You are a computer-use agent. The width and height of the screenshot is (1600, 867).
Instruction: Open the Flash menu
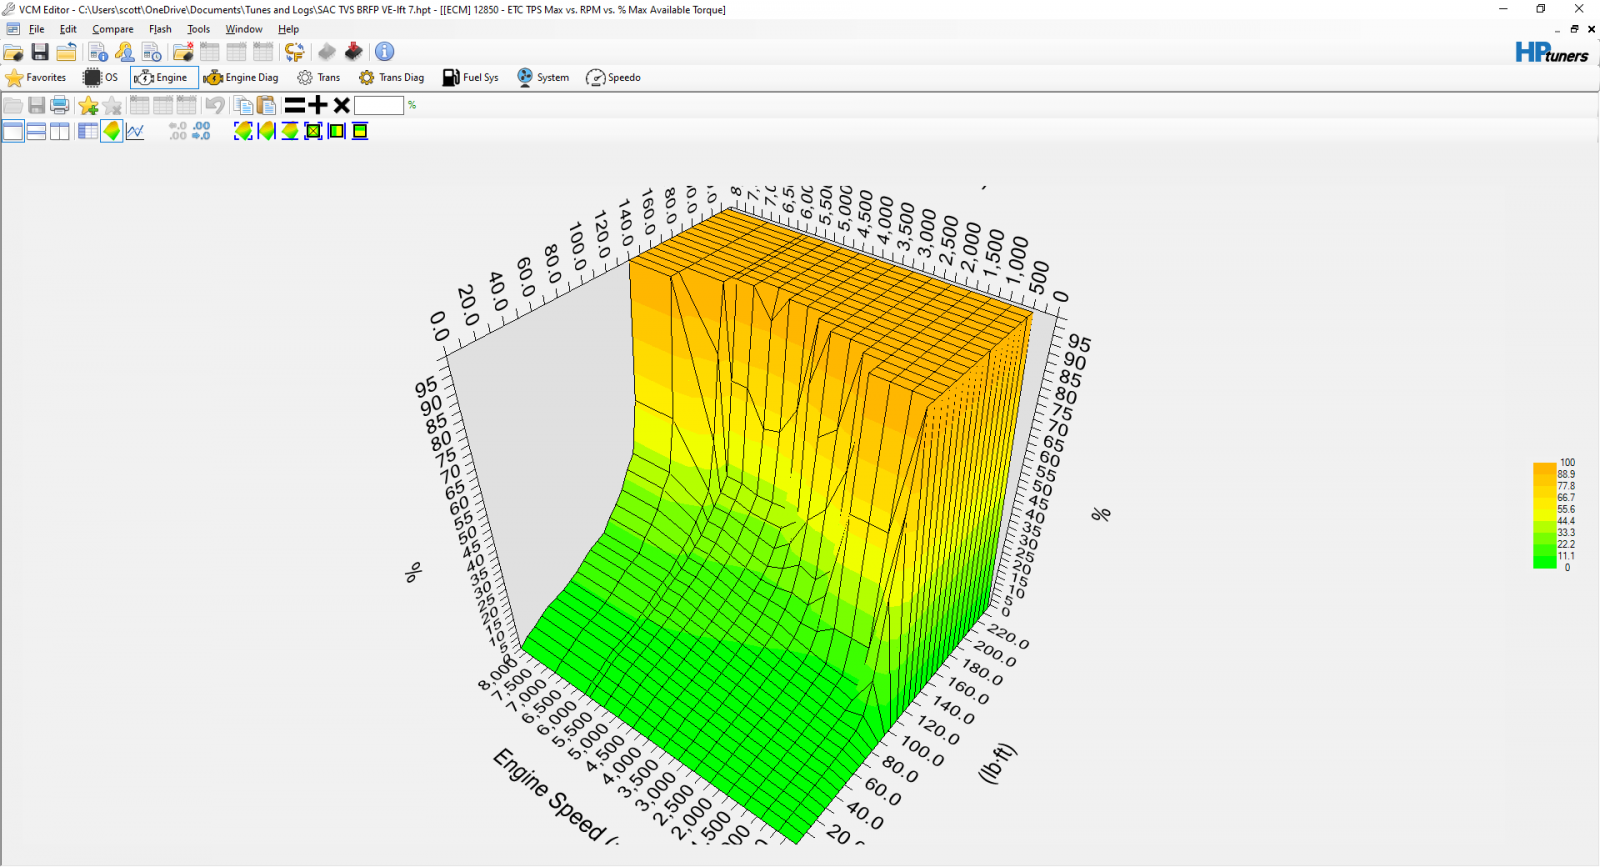coord(160,29)
